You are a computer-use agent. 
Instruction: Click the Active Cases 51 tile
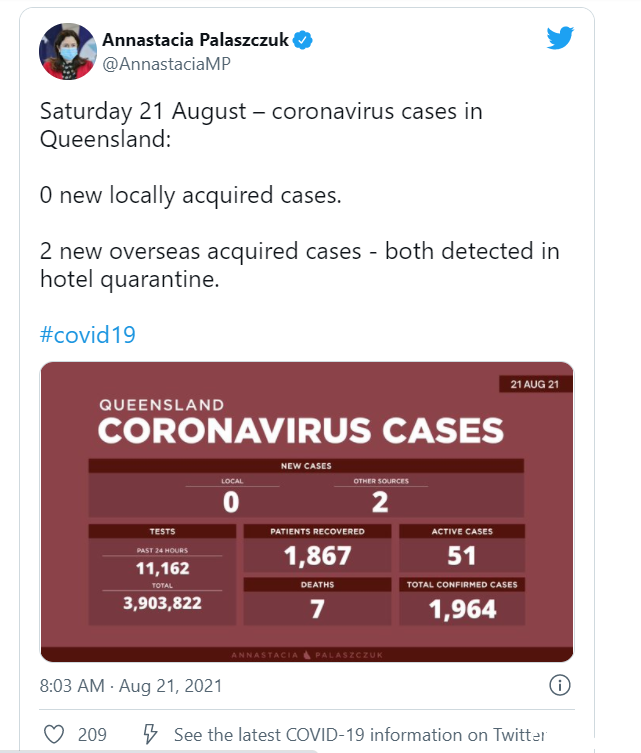pyautogui.click(x=462, y=548)
